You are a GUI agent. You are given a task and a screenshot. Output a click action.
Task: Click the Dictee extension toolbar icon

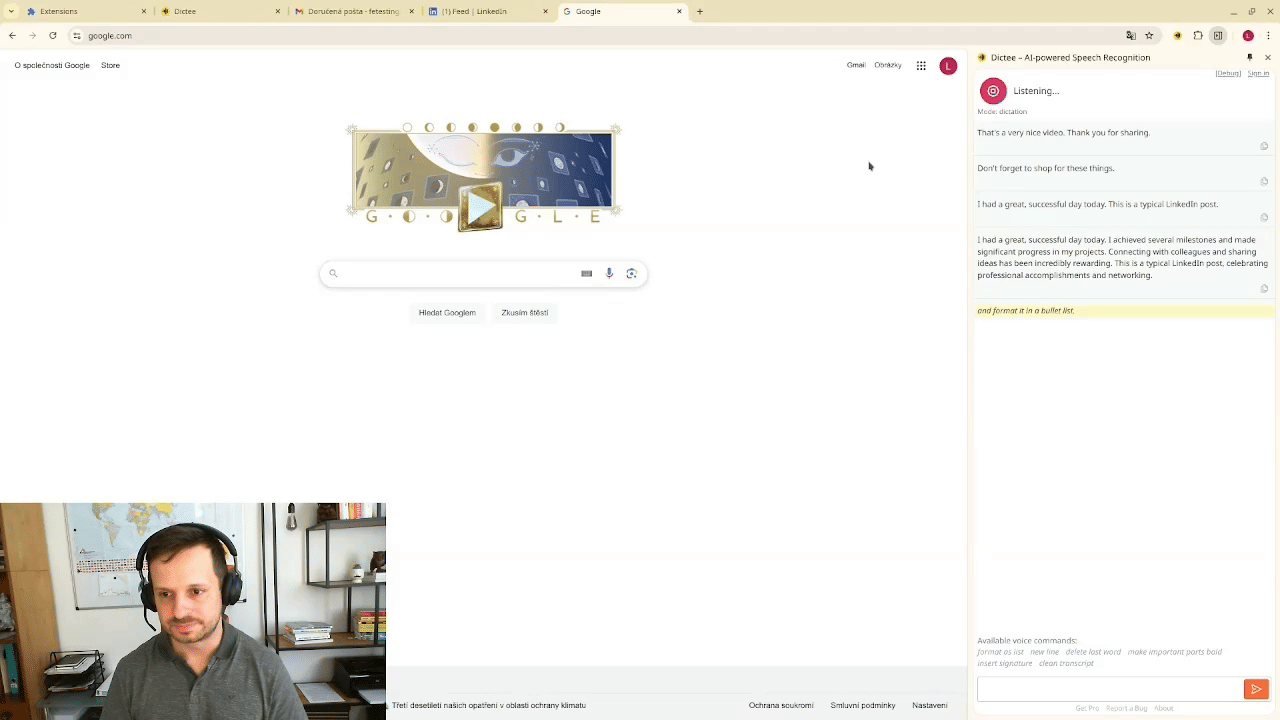pyautogui.click(x=1177, y=36)
